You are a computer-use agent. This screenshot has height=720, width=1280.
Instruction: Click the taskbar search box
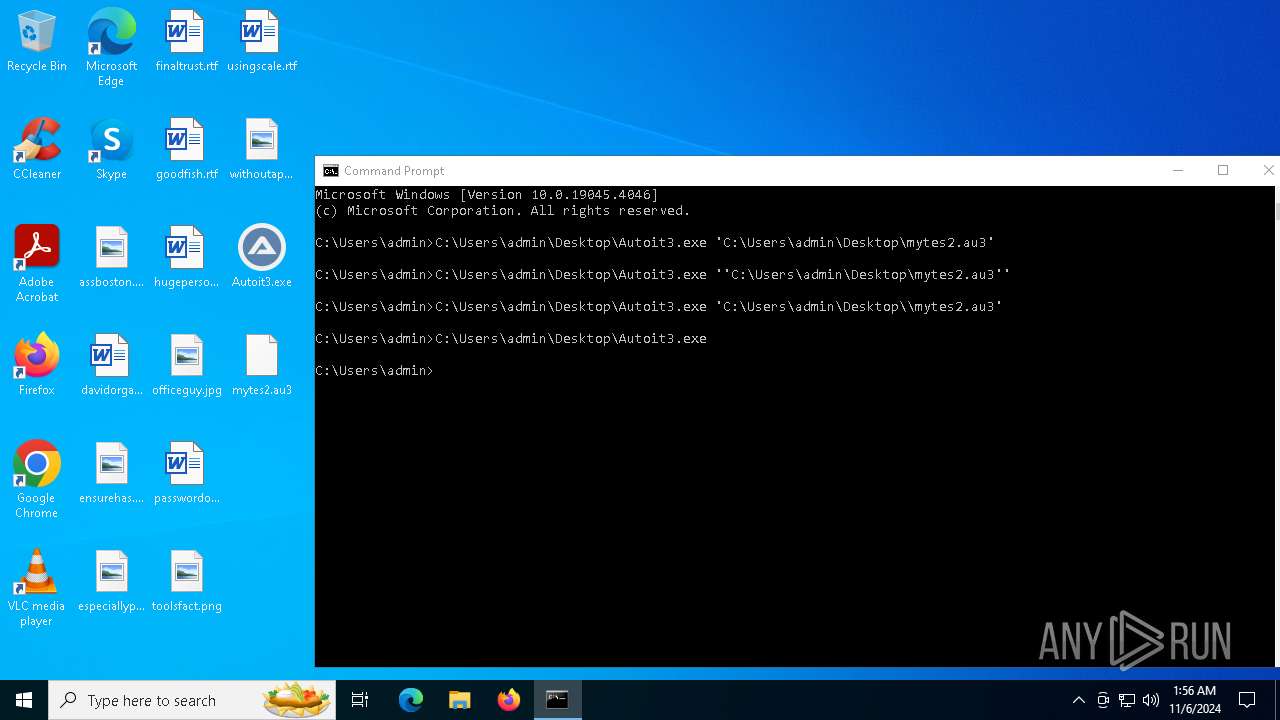point(192,700)
